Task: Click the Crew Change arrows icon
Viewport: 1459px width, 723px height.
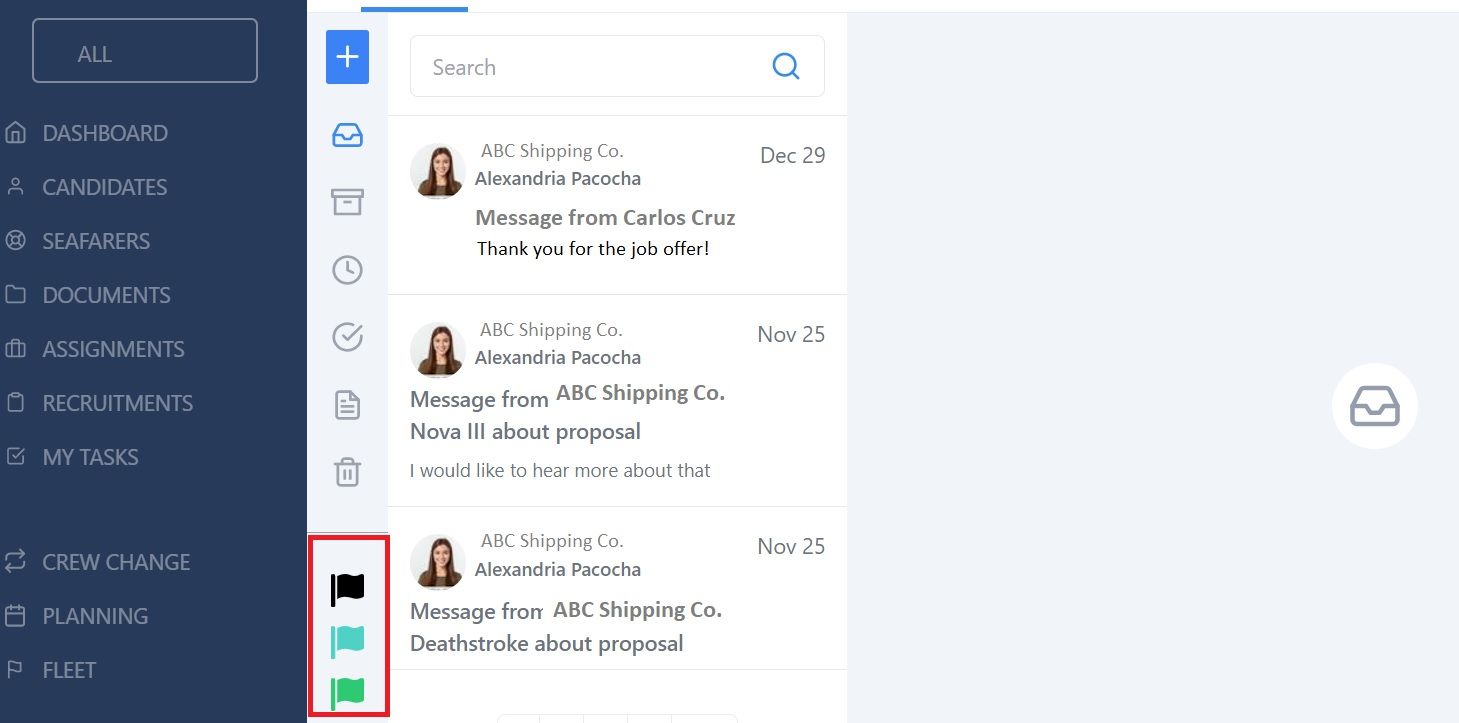Action: (x=15, y=561)
